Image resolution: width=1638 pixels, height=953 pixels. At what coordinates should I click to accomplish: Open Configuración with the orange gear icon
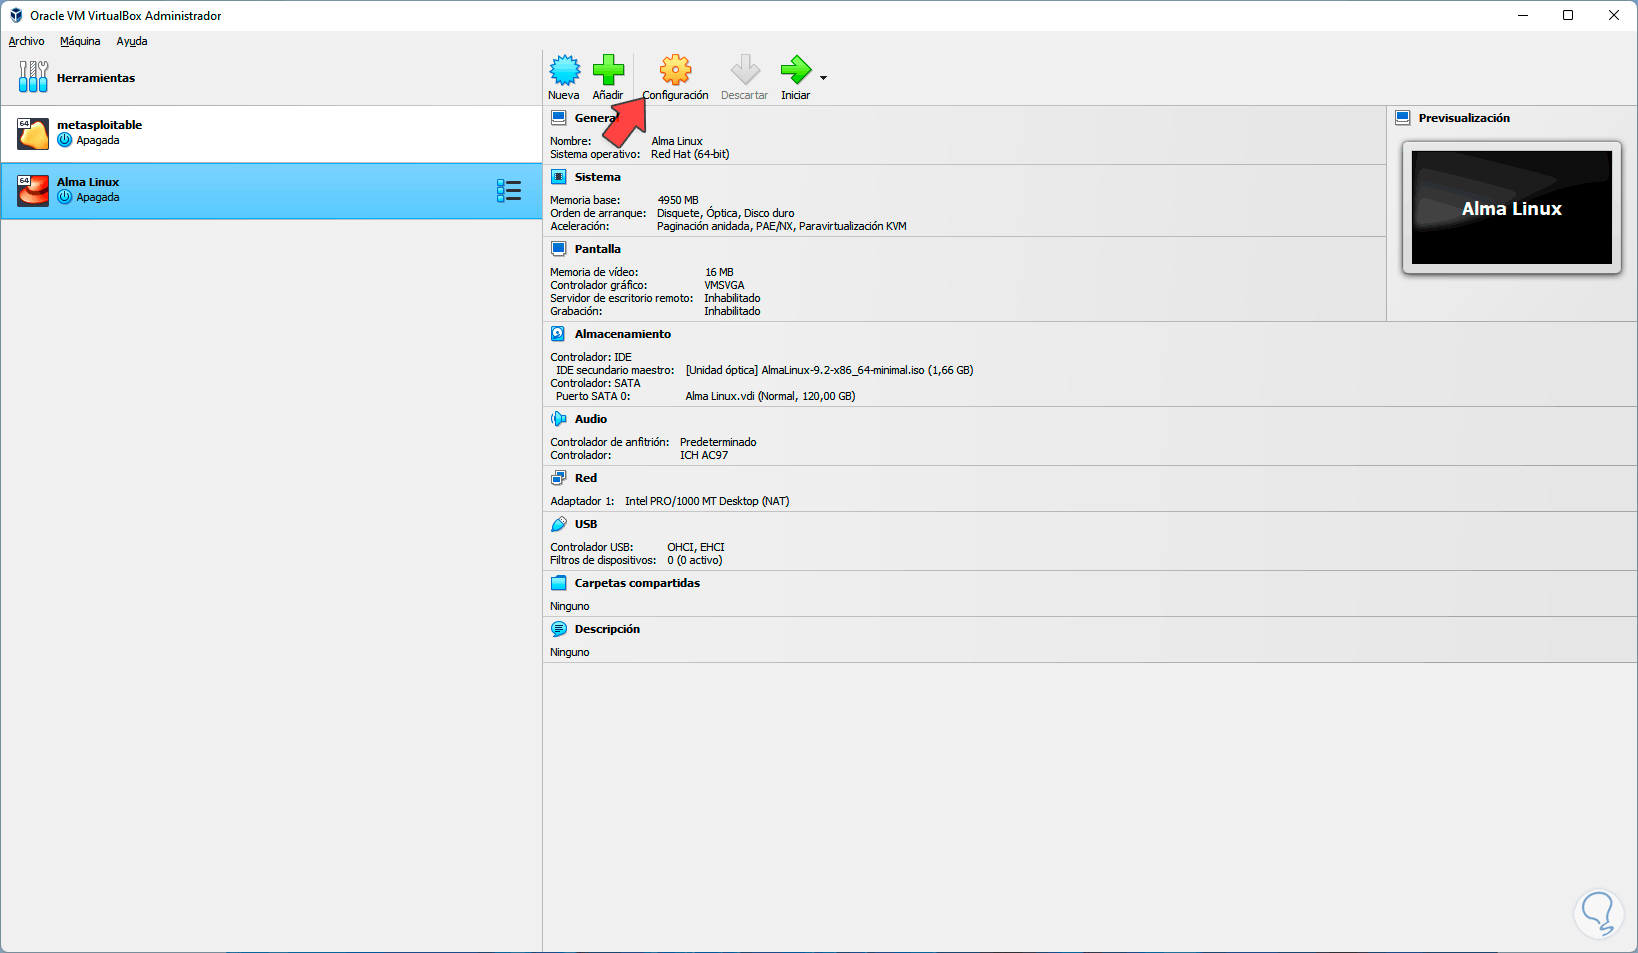[x=675, y=70]
